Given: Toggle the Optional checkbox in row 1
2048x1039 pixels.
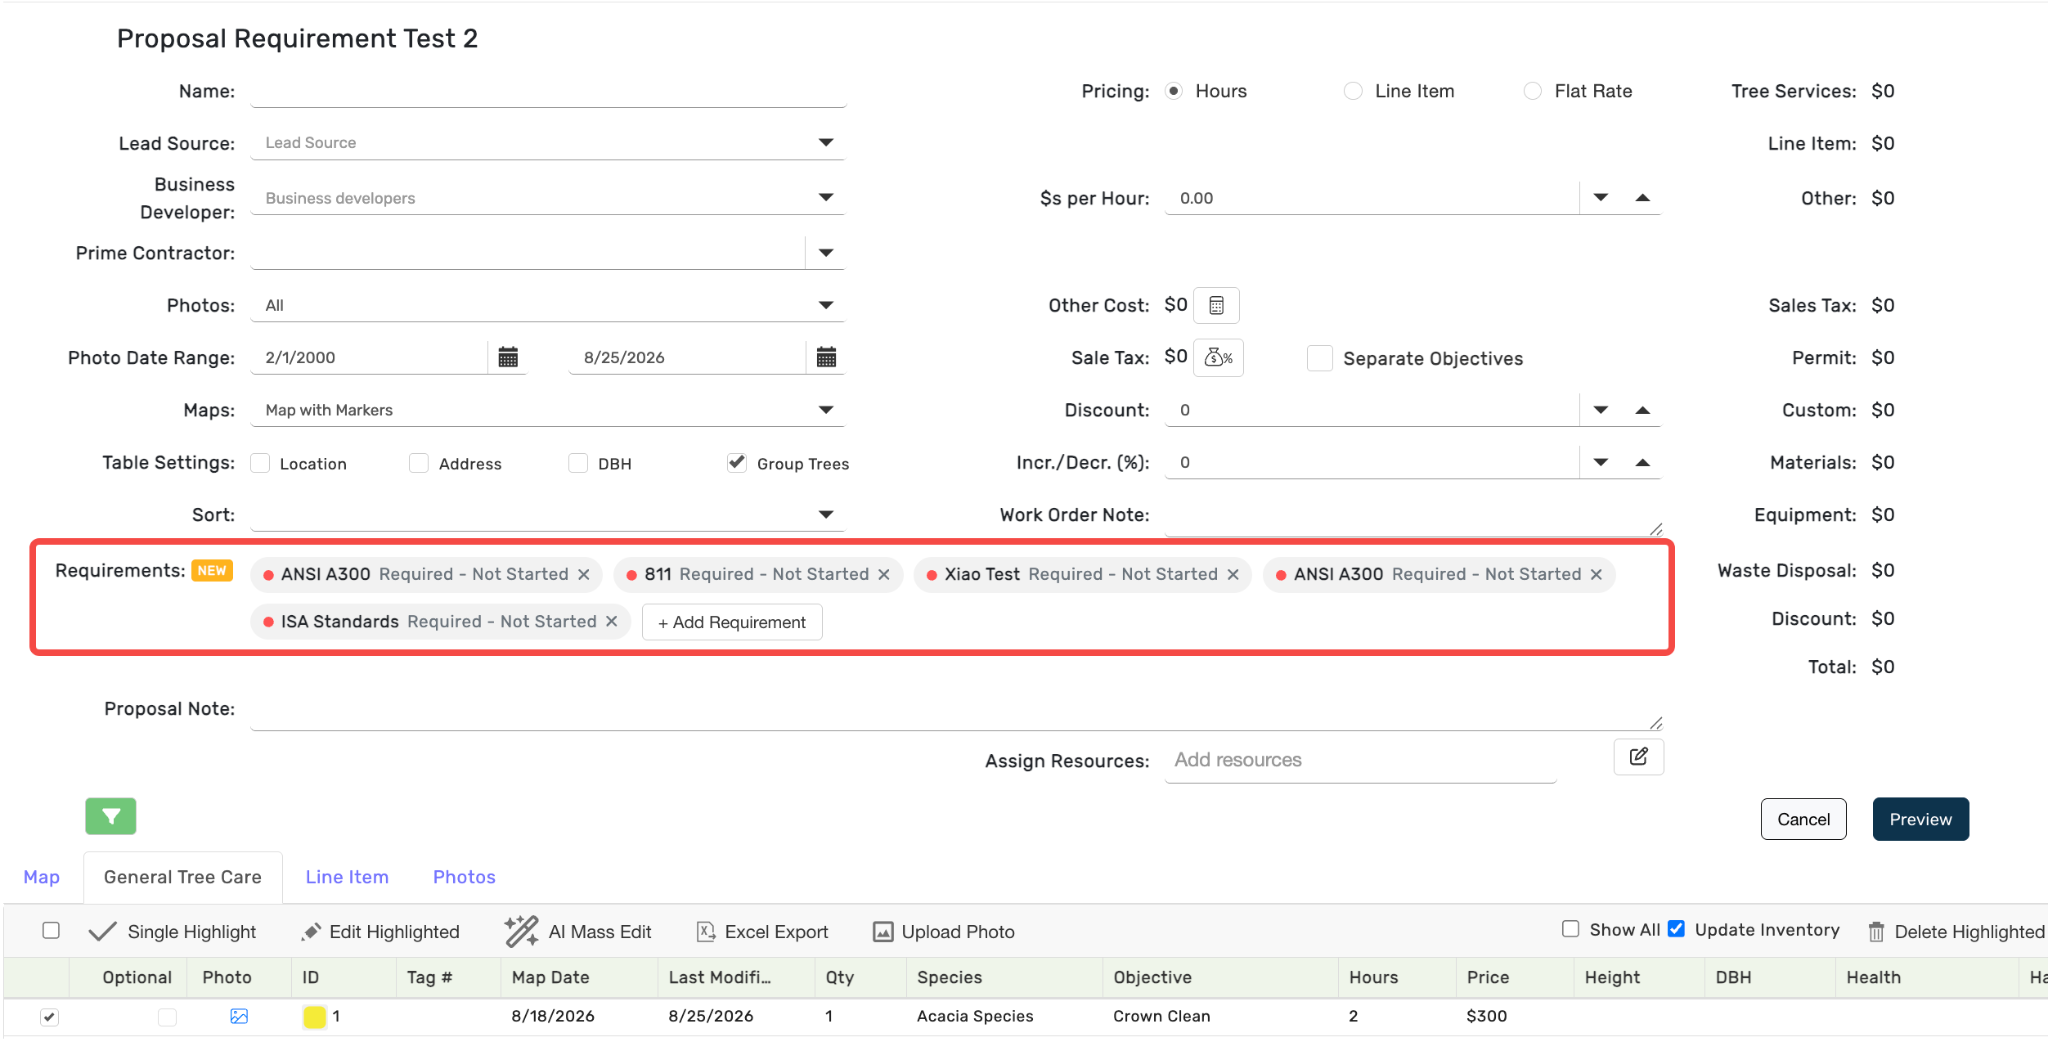Looking at the screenshot, I should click(167, 1017).
